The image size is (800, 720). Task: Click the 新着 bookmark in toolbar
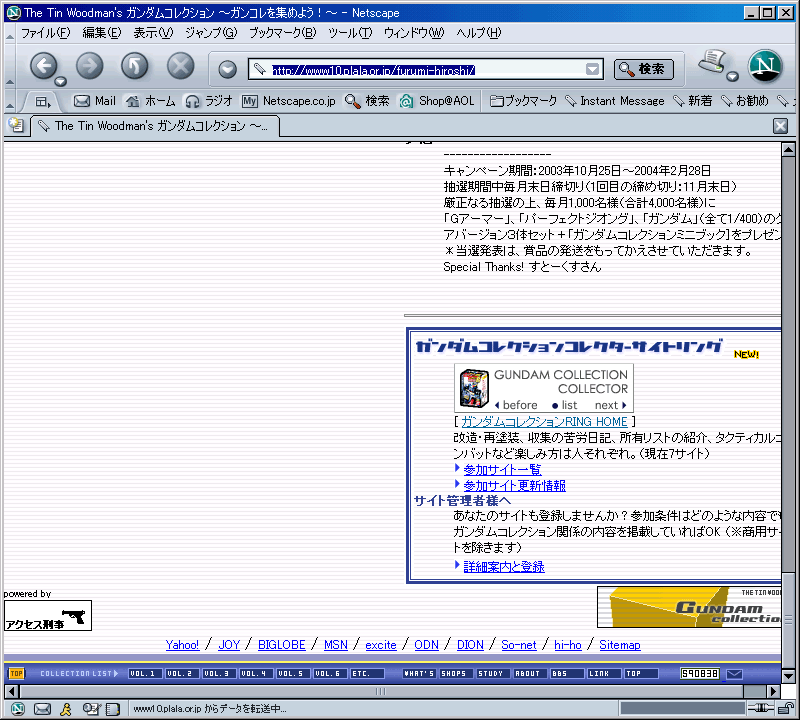tap(693, 101)
